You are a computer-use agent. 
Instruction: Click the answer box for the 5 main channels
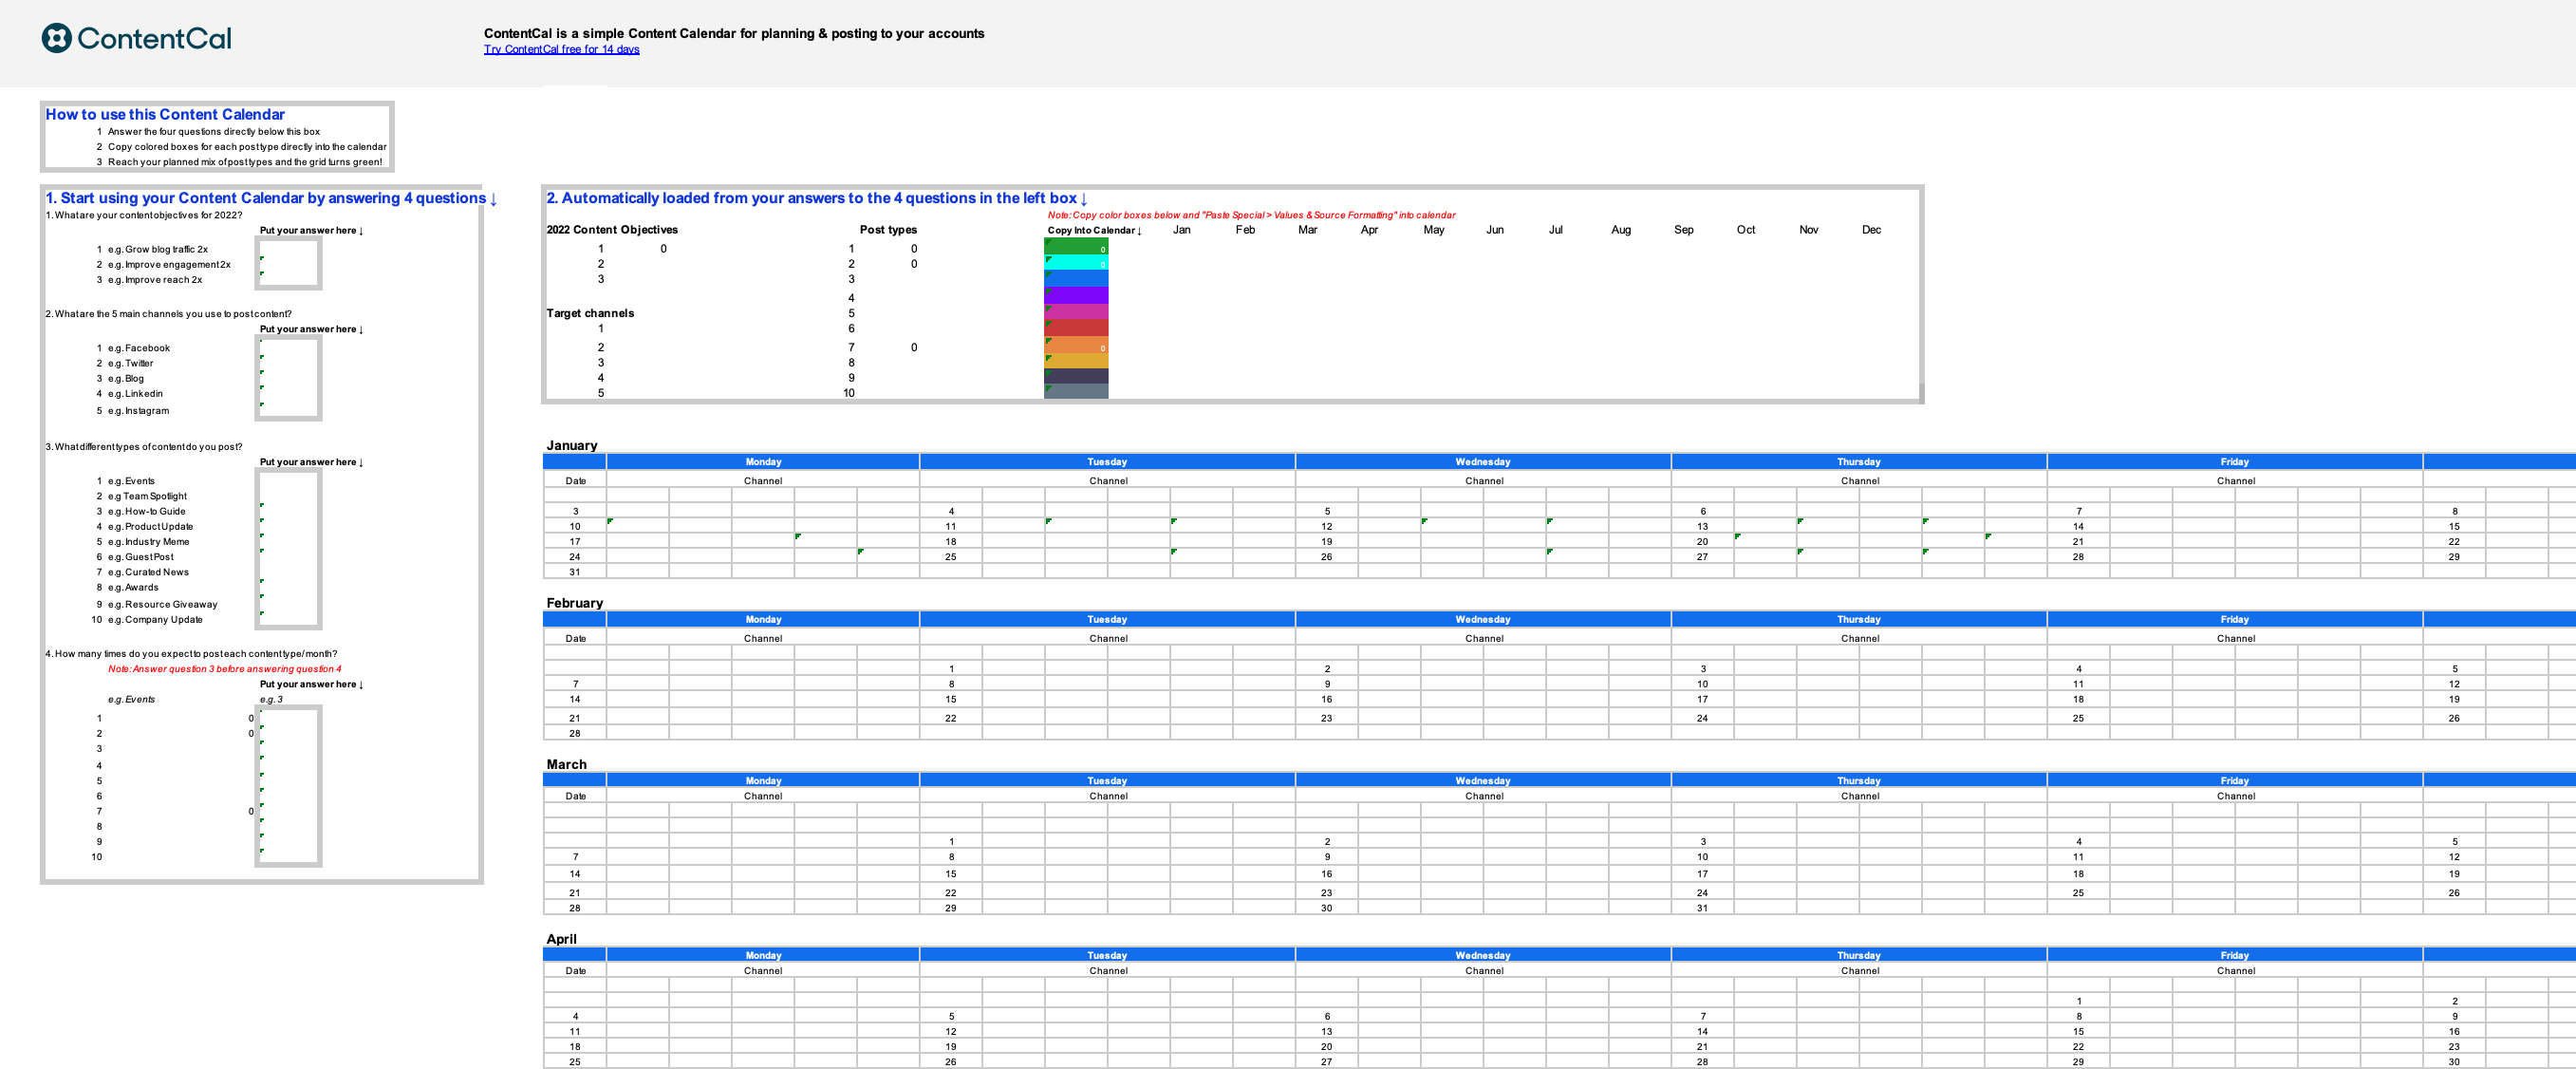(289, 378)
